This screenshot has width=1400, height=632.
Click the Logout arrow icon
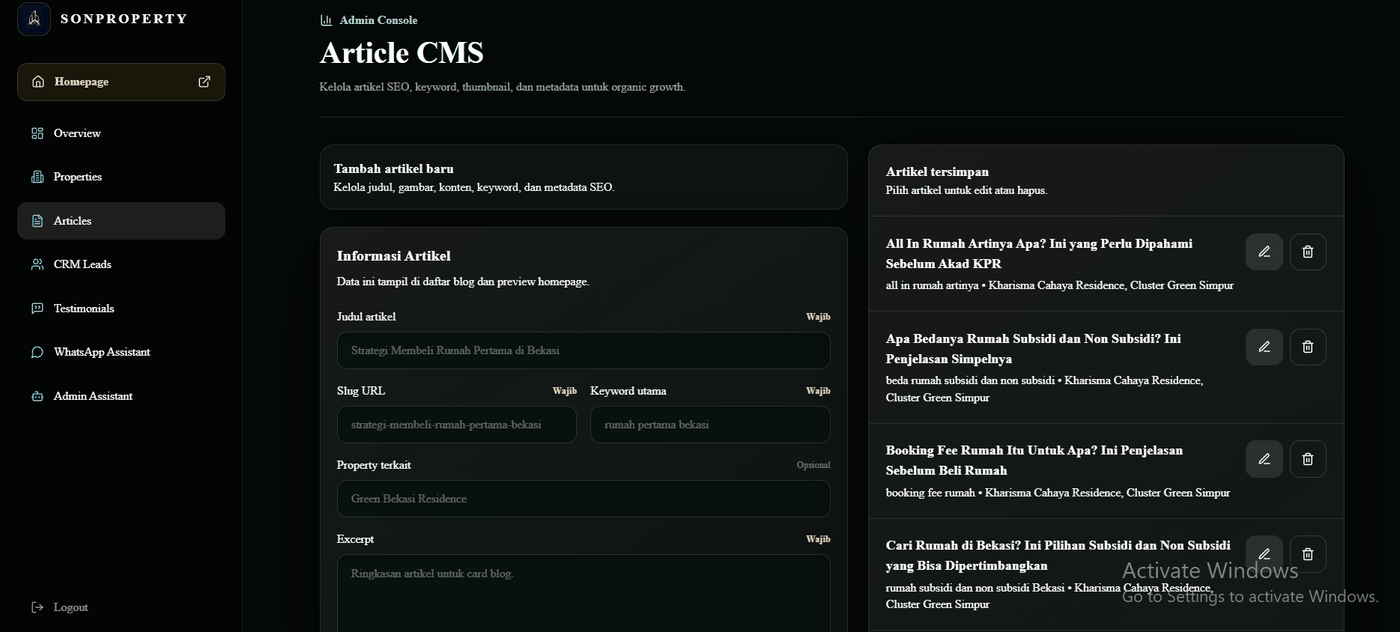37,607
